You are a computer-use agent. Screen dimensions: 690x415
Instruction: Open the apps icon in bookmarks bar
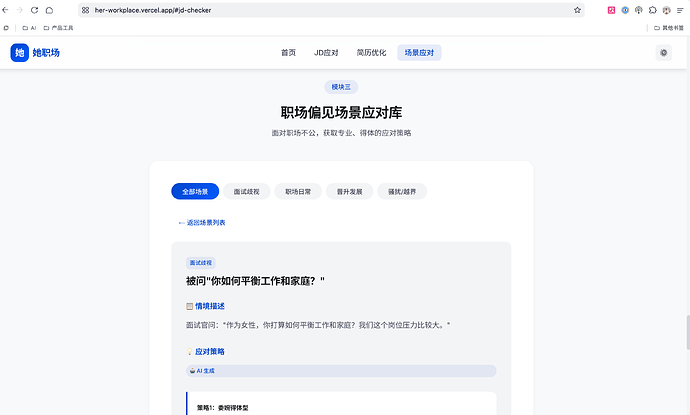tap(6, 28)
